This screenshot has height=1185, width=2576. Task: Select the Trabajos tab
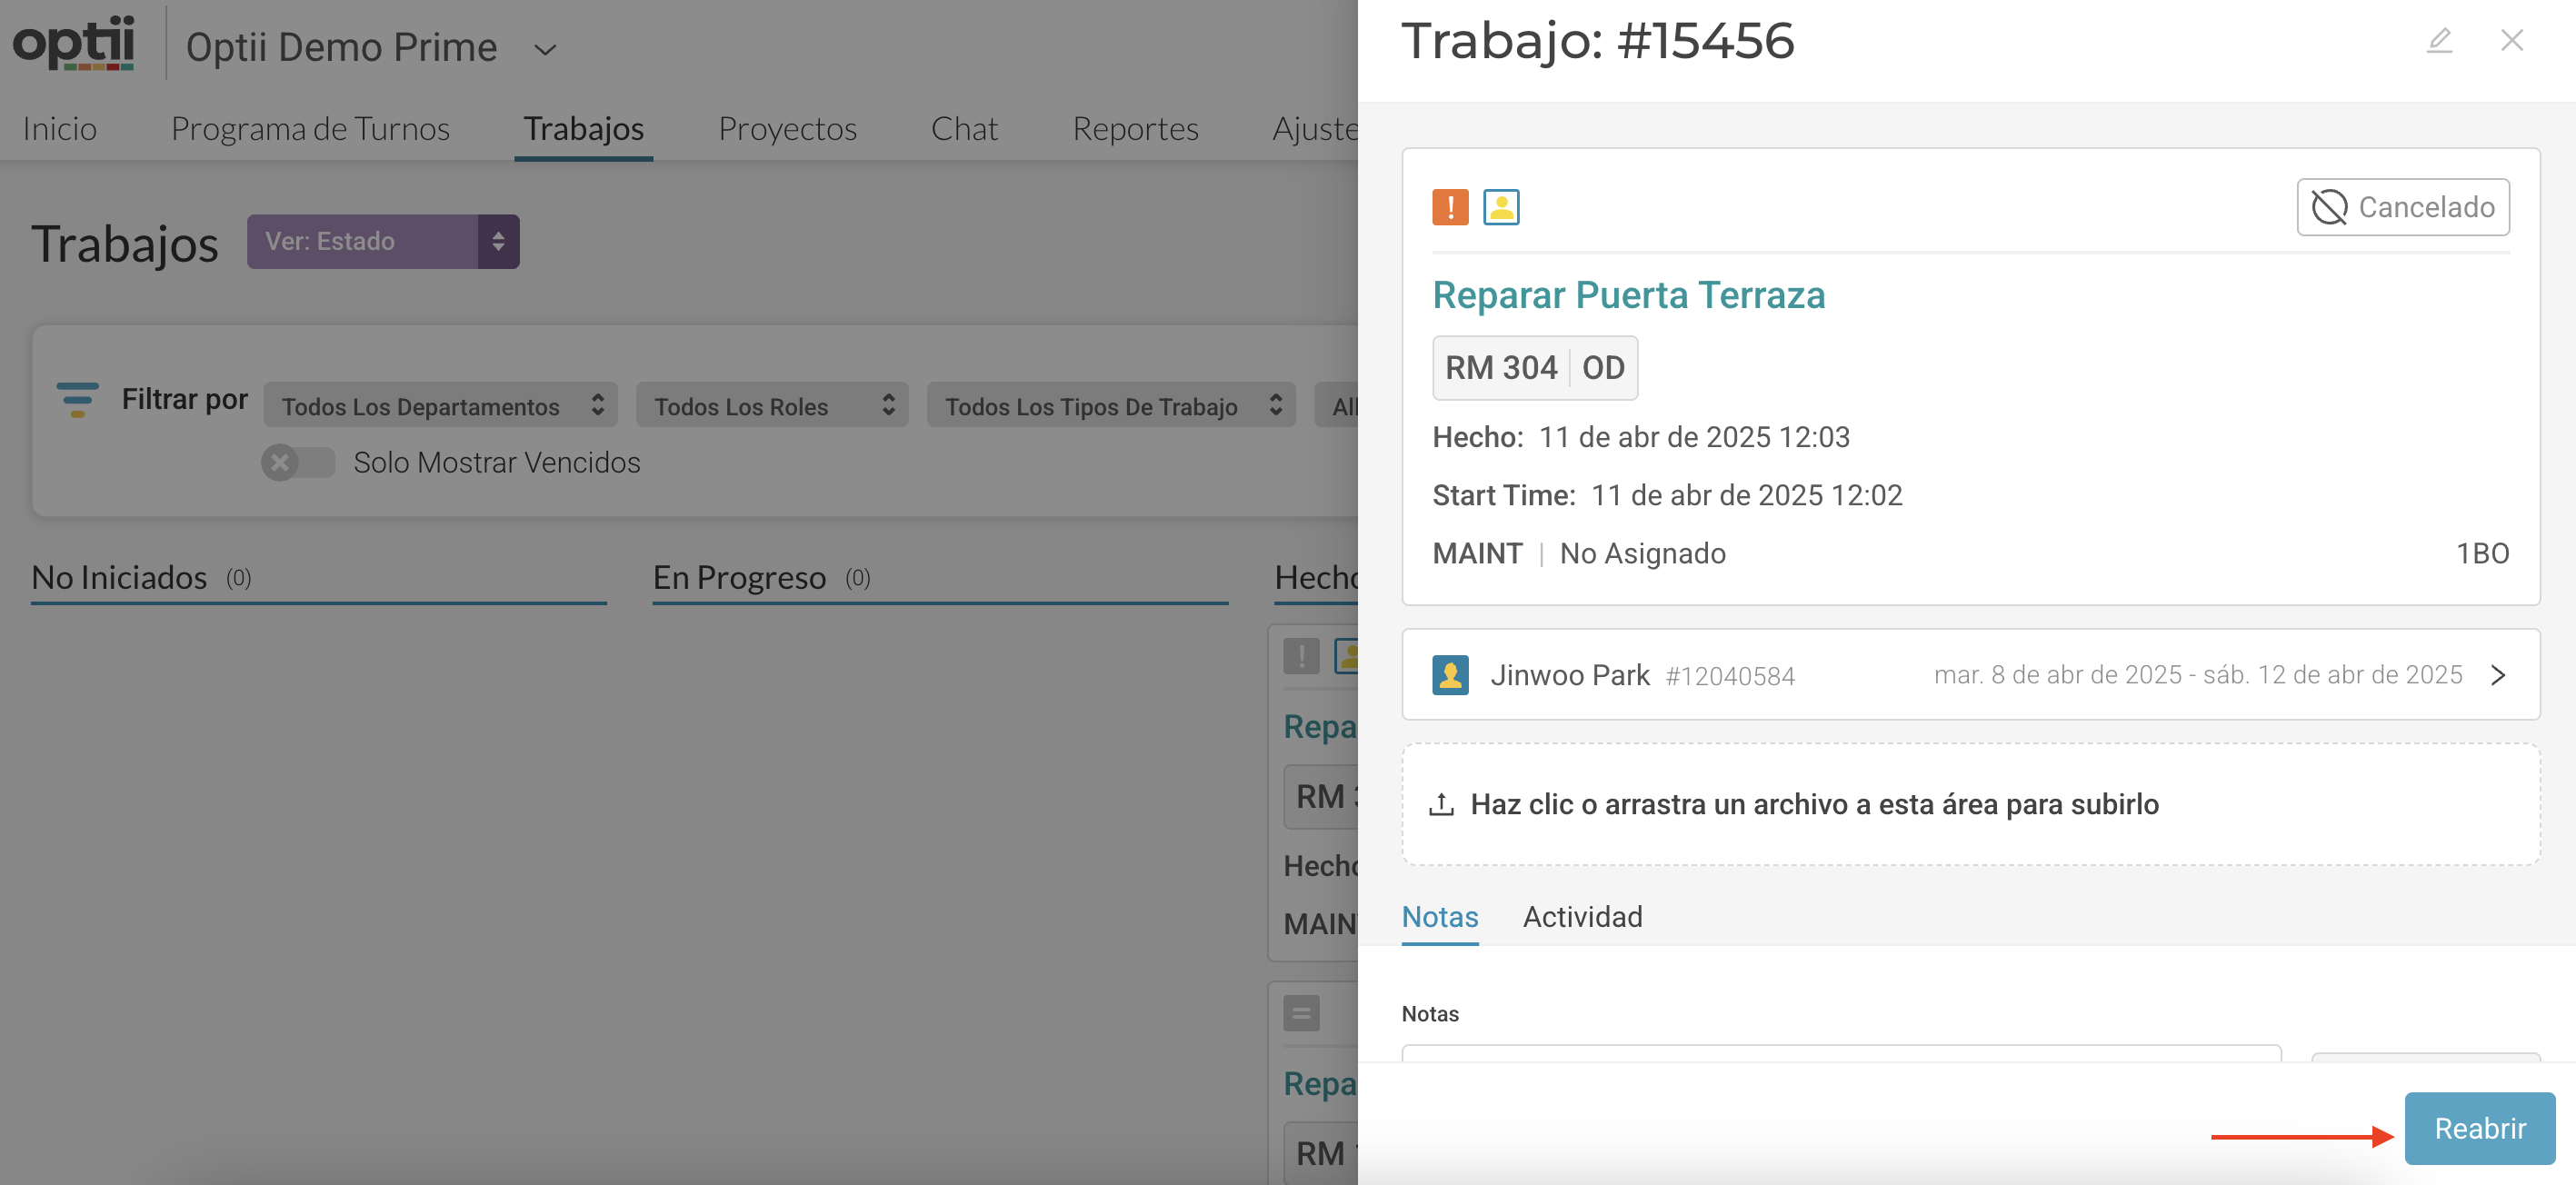point(584,129)
